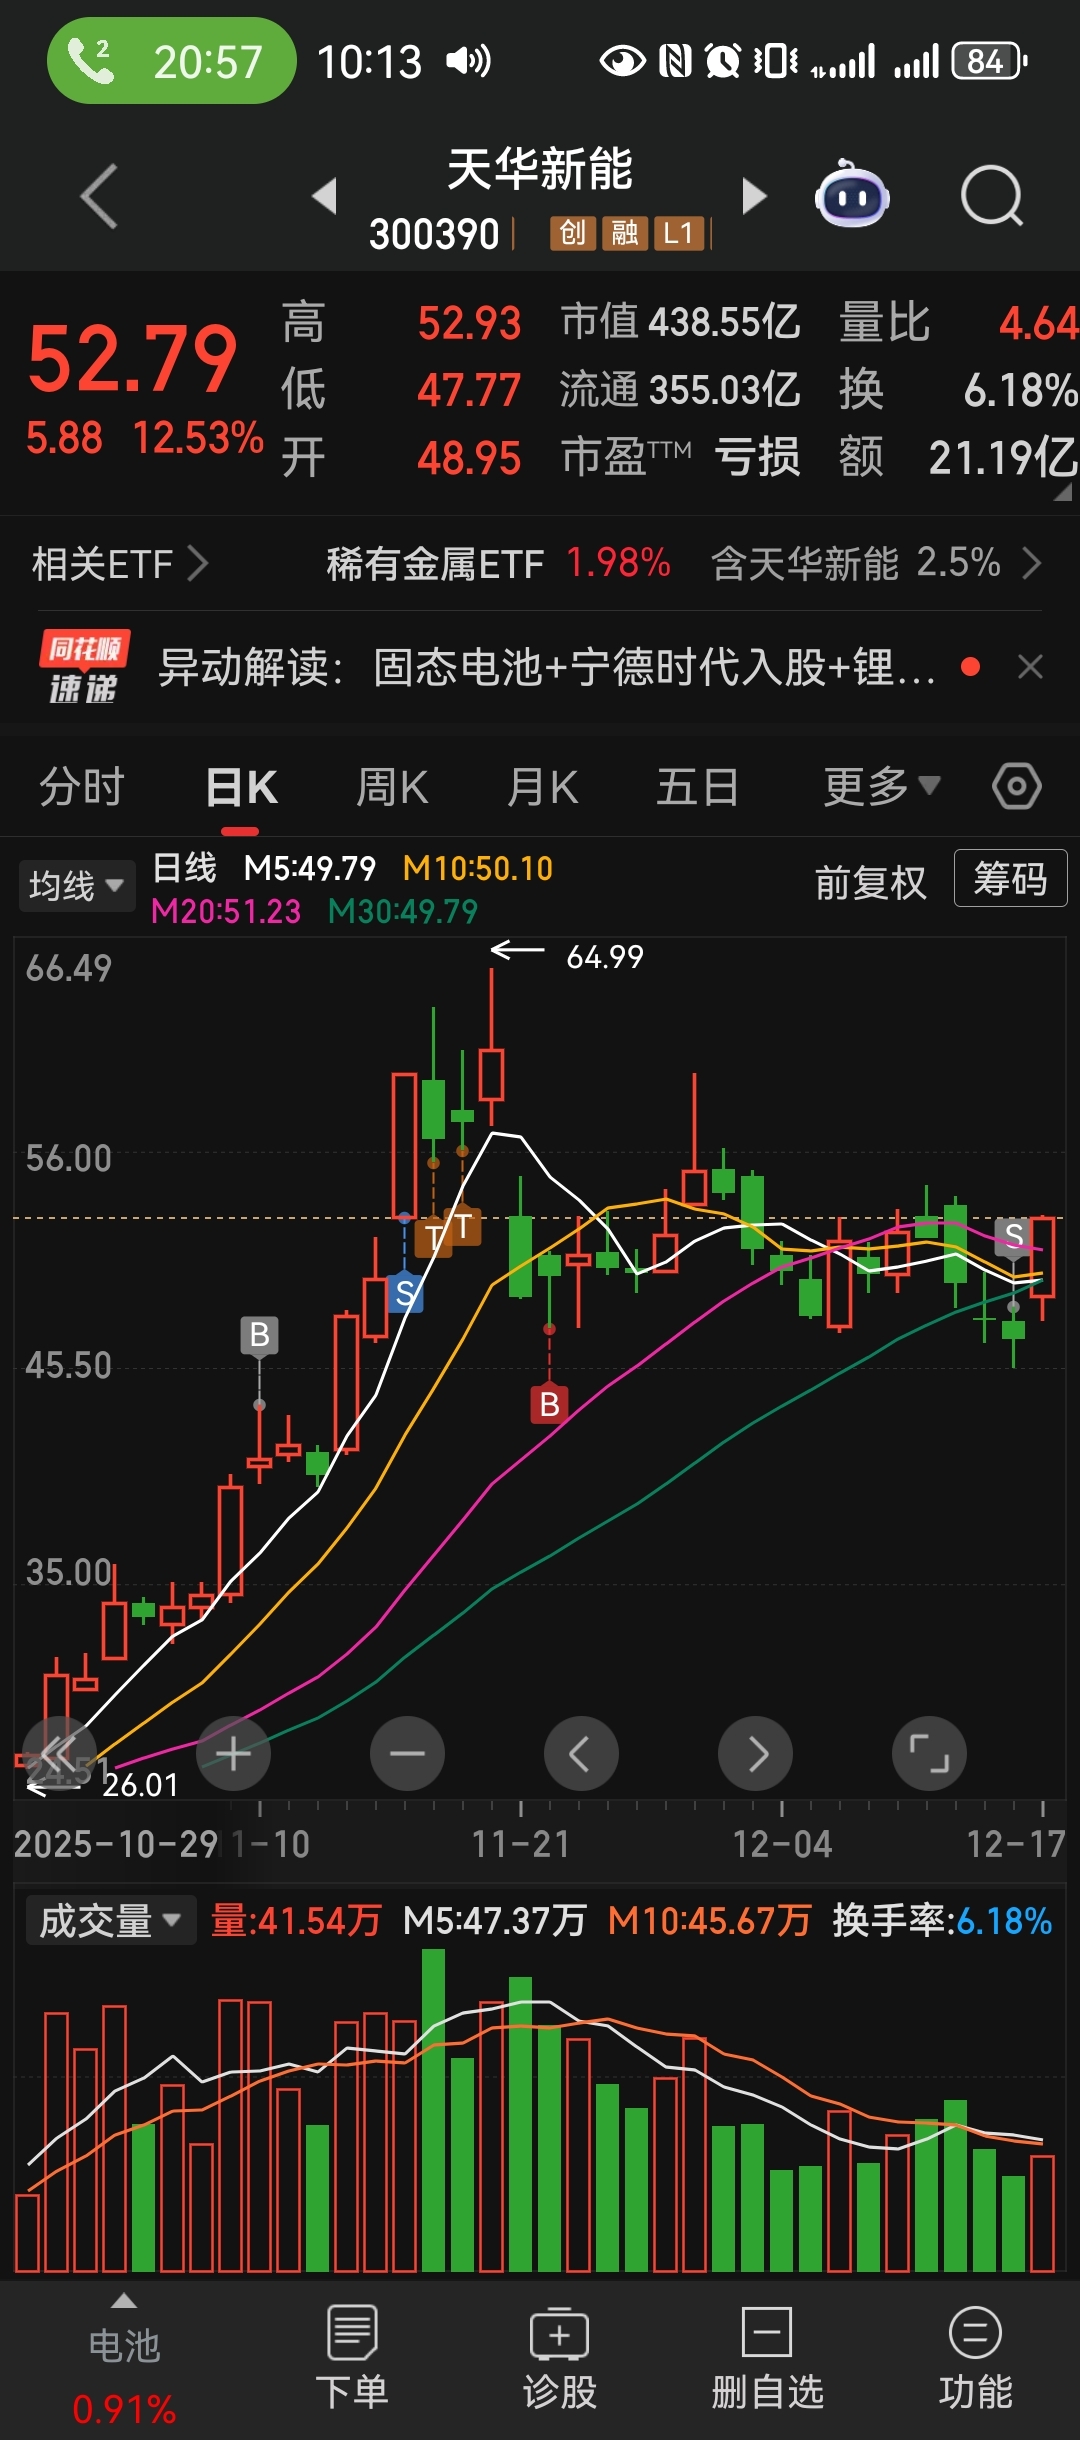1080x2440 pixels.
Task: Select the 分时 tab
Action: click(81, 787)
